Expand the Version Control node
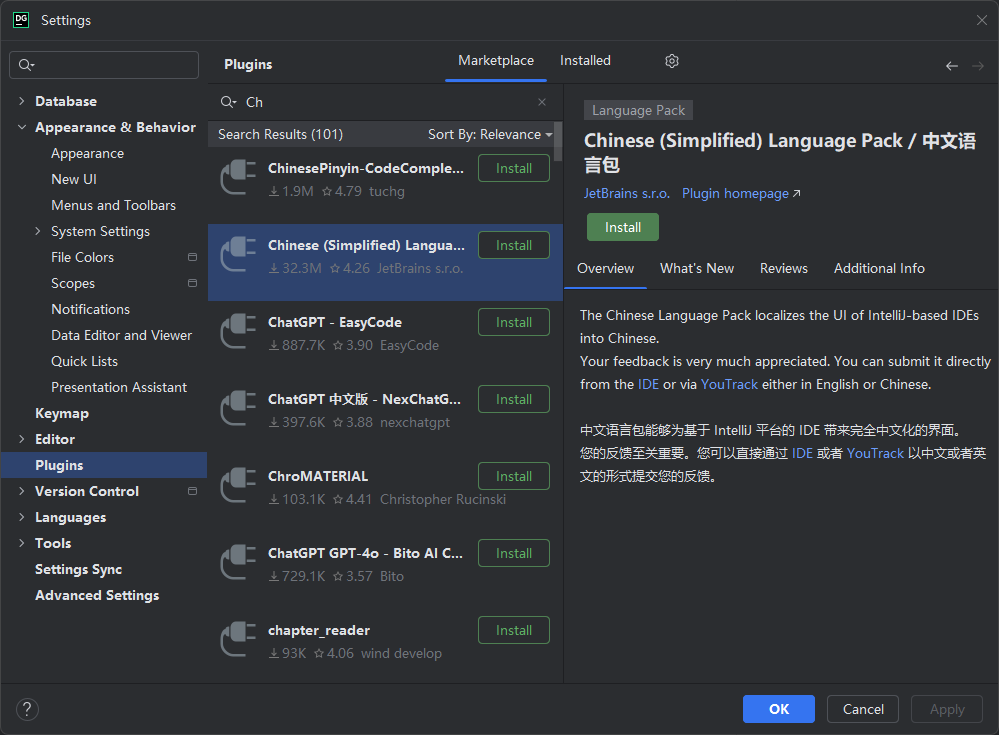999x735 pixels. click(22, 491)
